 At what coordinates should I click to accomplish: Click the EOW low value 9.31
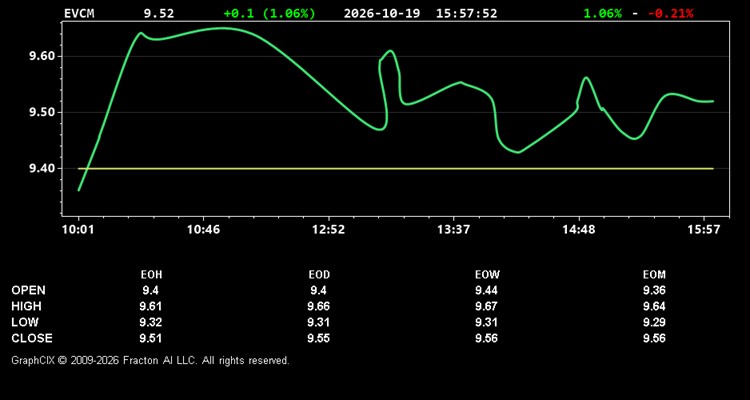tap(486, 322)
